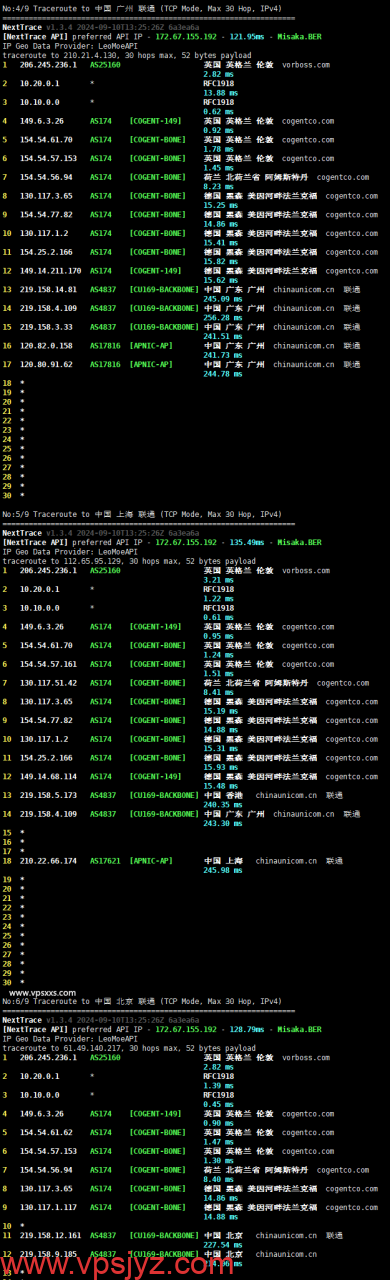This screenshot has width=390, height=1280.
Task: Select the 256.28 ms latency value
Action: pos(222,317)
